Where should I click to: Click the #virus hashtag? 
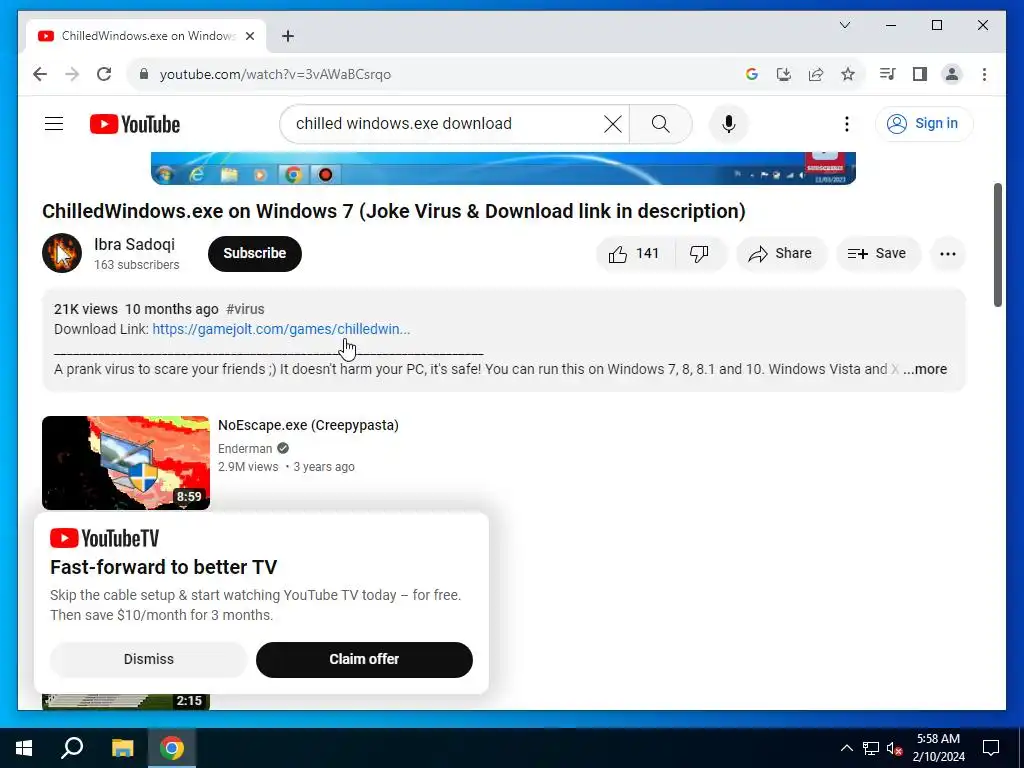[x=245, y=309]
